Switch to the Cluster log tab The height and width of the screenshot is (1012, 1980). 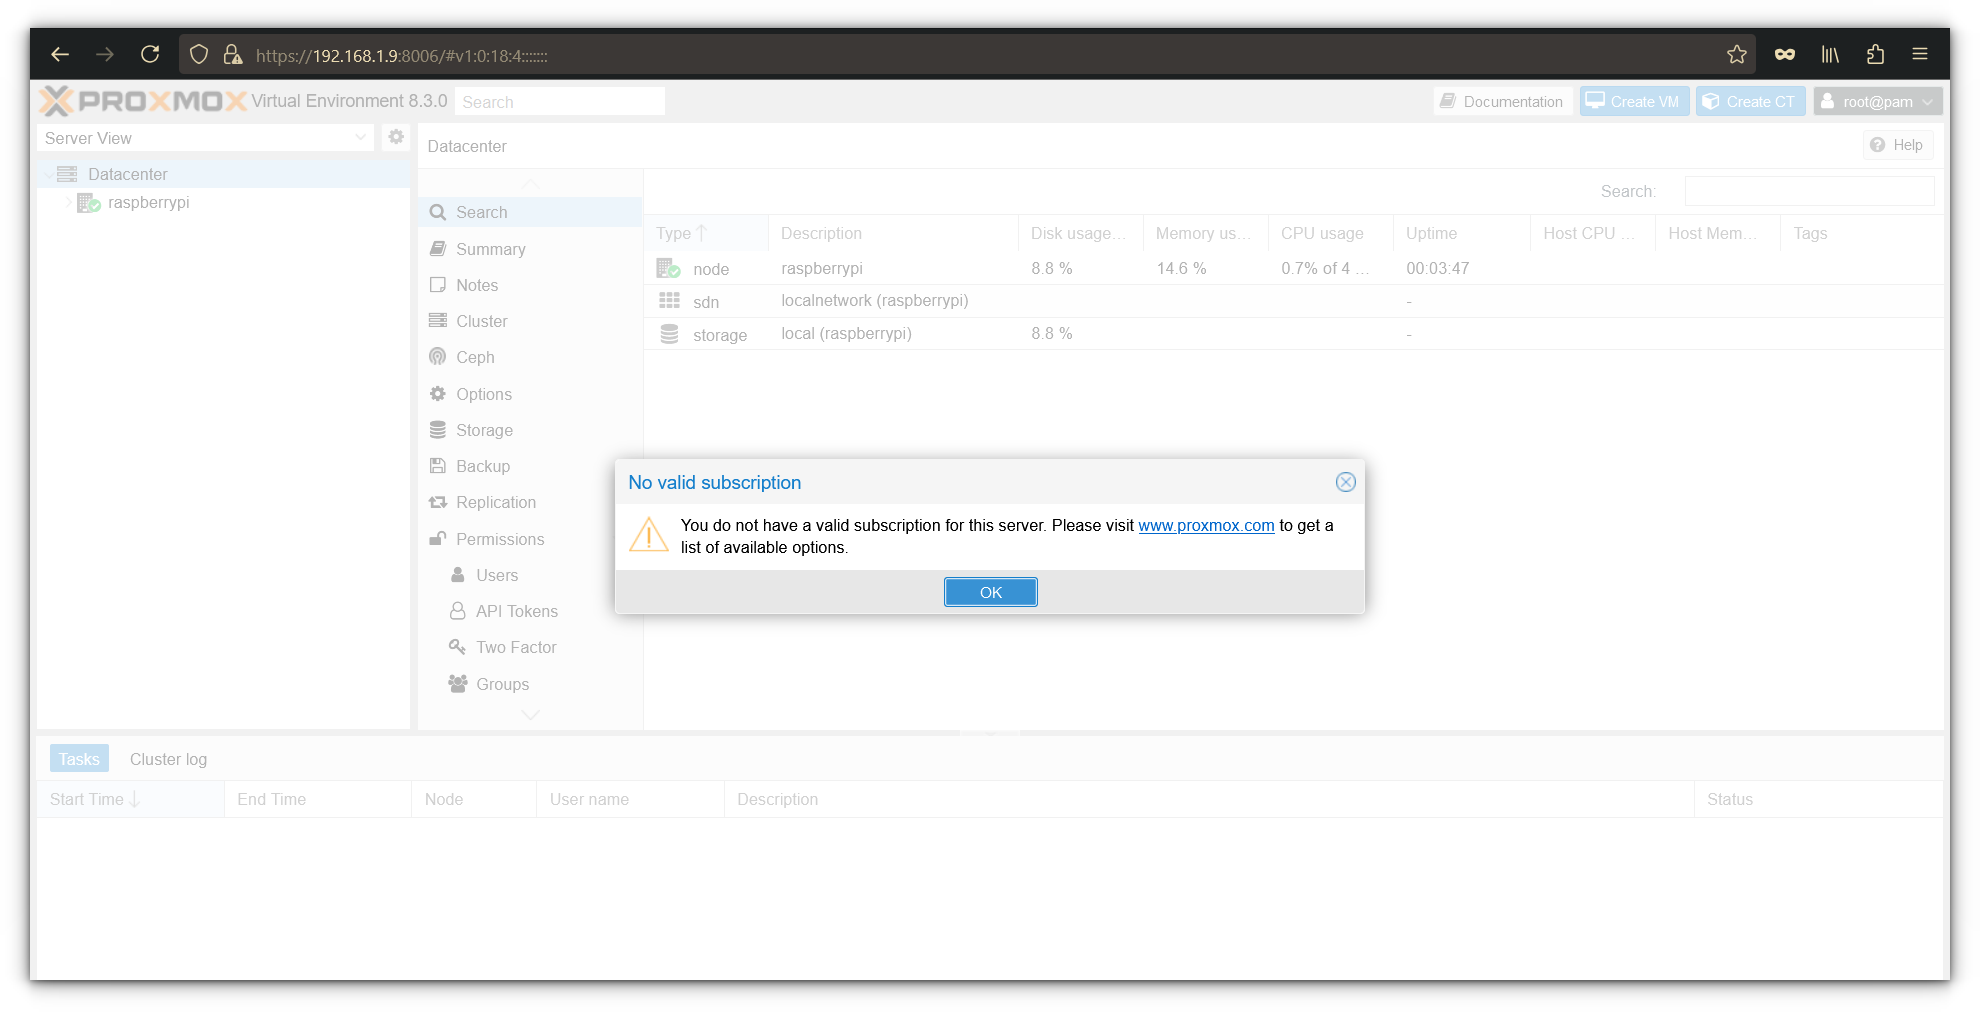[168, 759]
